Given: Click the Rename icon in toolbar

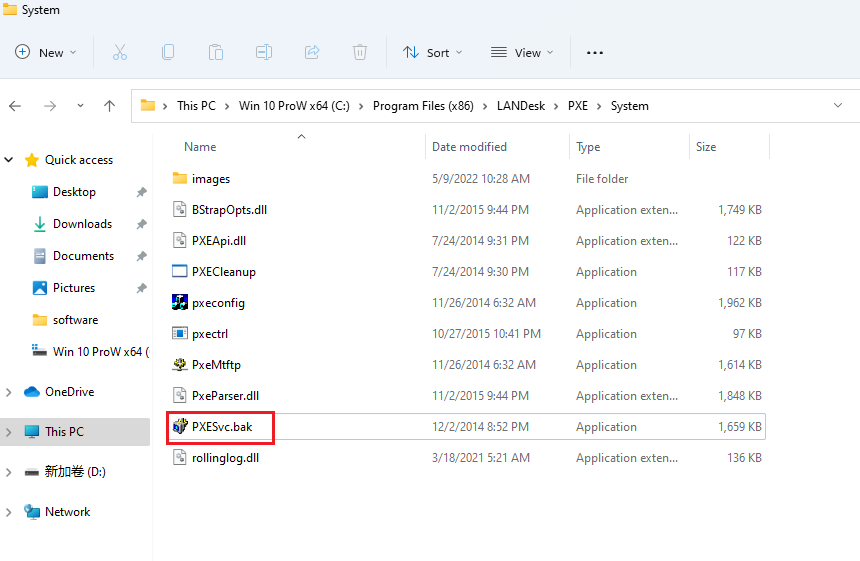Looking at the screenshot, I should (264, 53).
